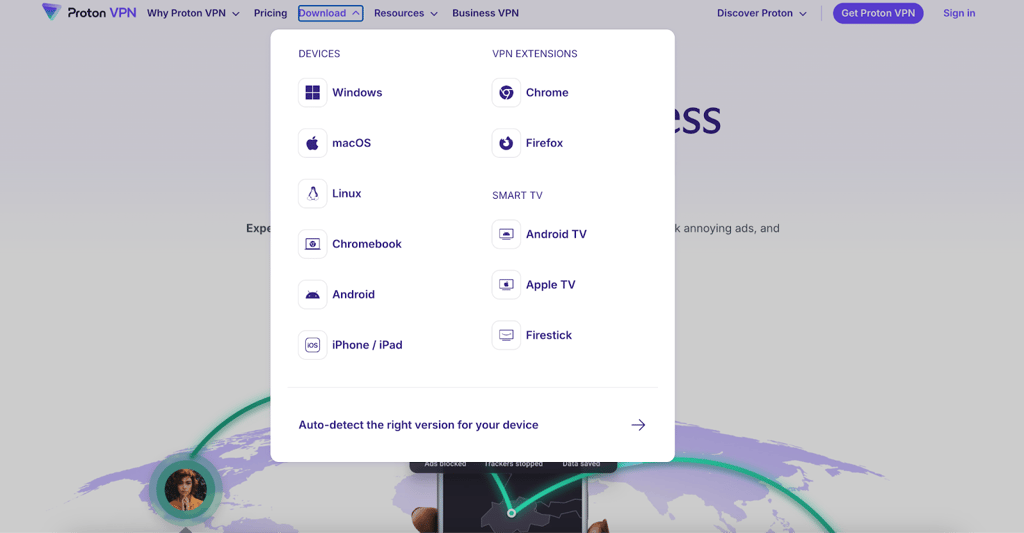Select the iOS iPhone / iPad icon
The image size is (1024, 533).
pyautogui.click(x=313, y=345)
